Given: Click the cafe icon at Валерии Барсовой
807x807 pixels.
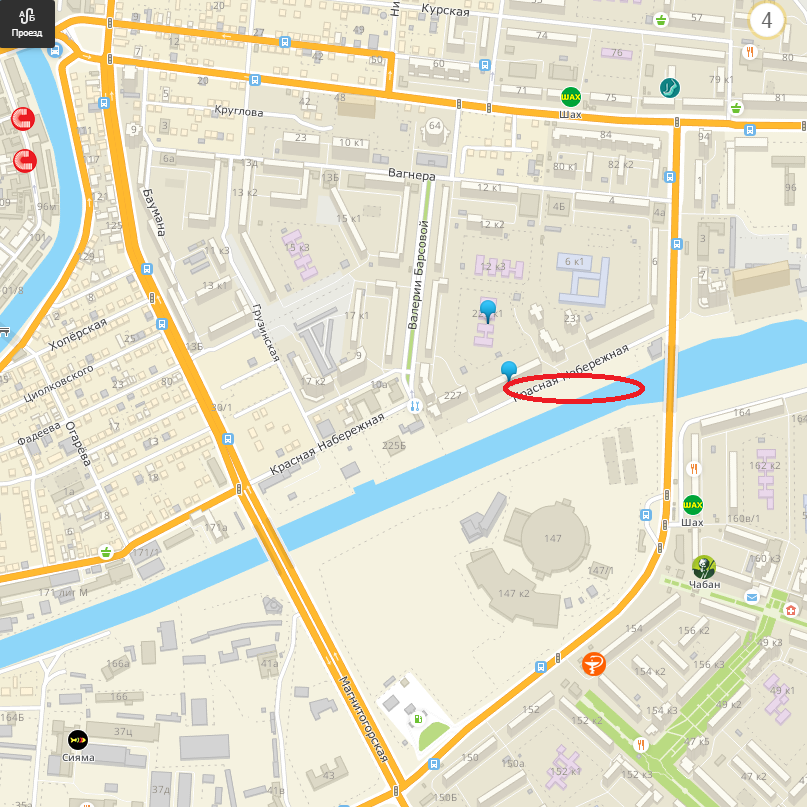Looking at the screenshot, I should 414,407.
